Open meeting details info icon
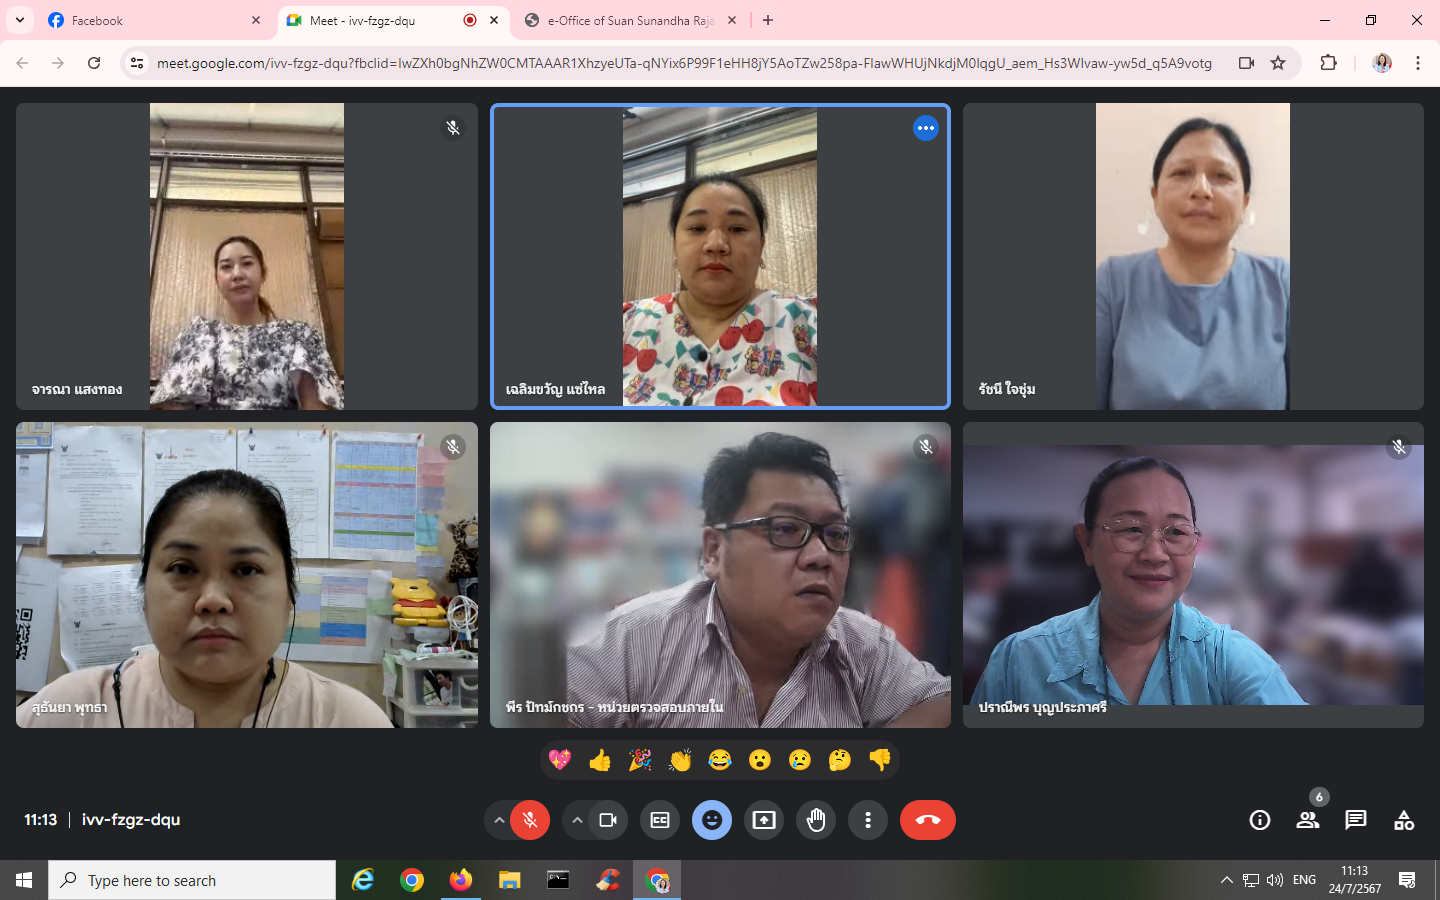The width and height of the screenshot is (1440, 900). click(x=1259, y=820)
